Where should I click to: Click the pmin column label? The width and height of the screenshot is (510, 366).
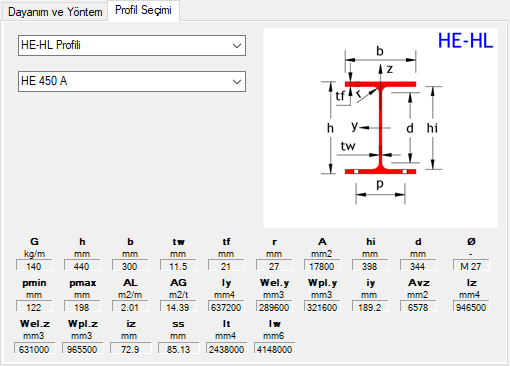[x=34, y=283]
